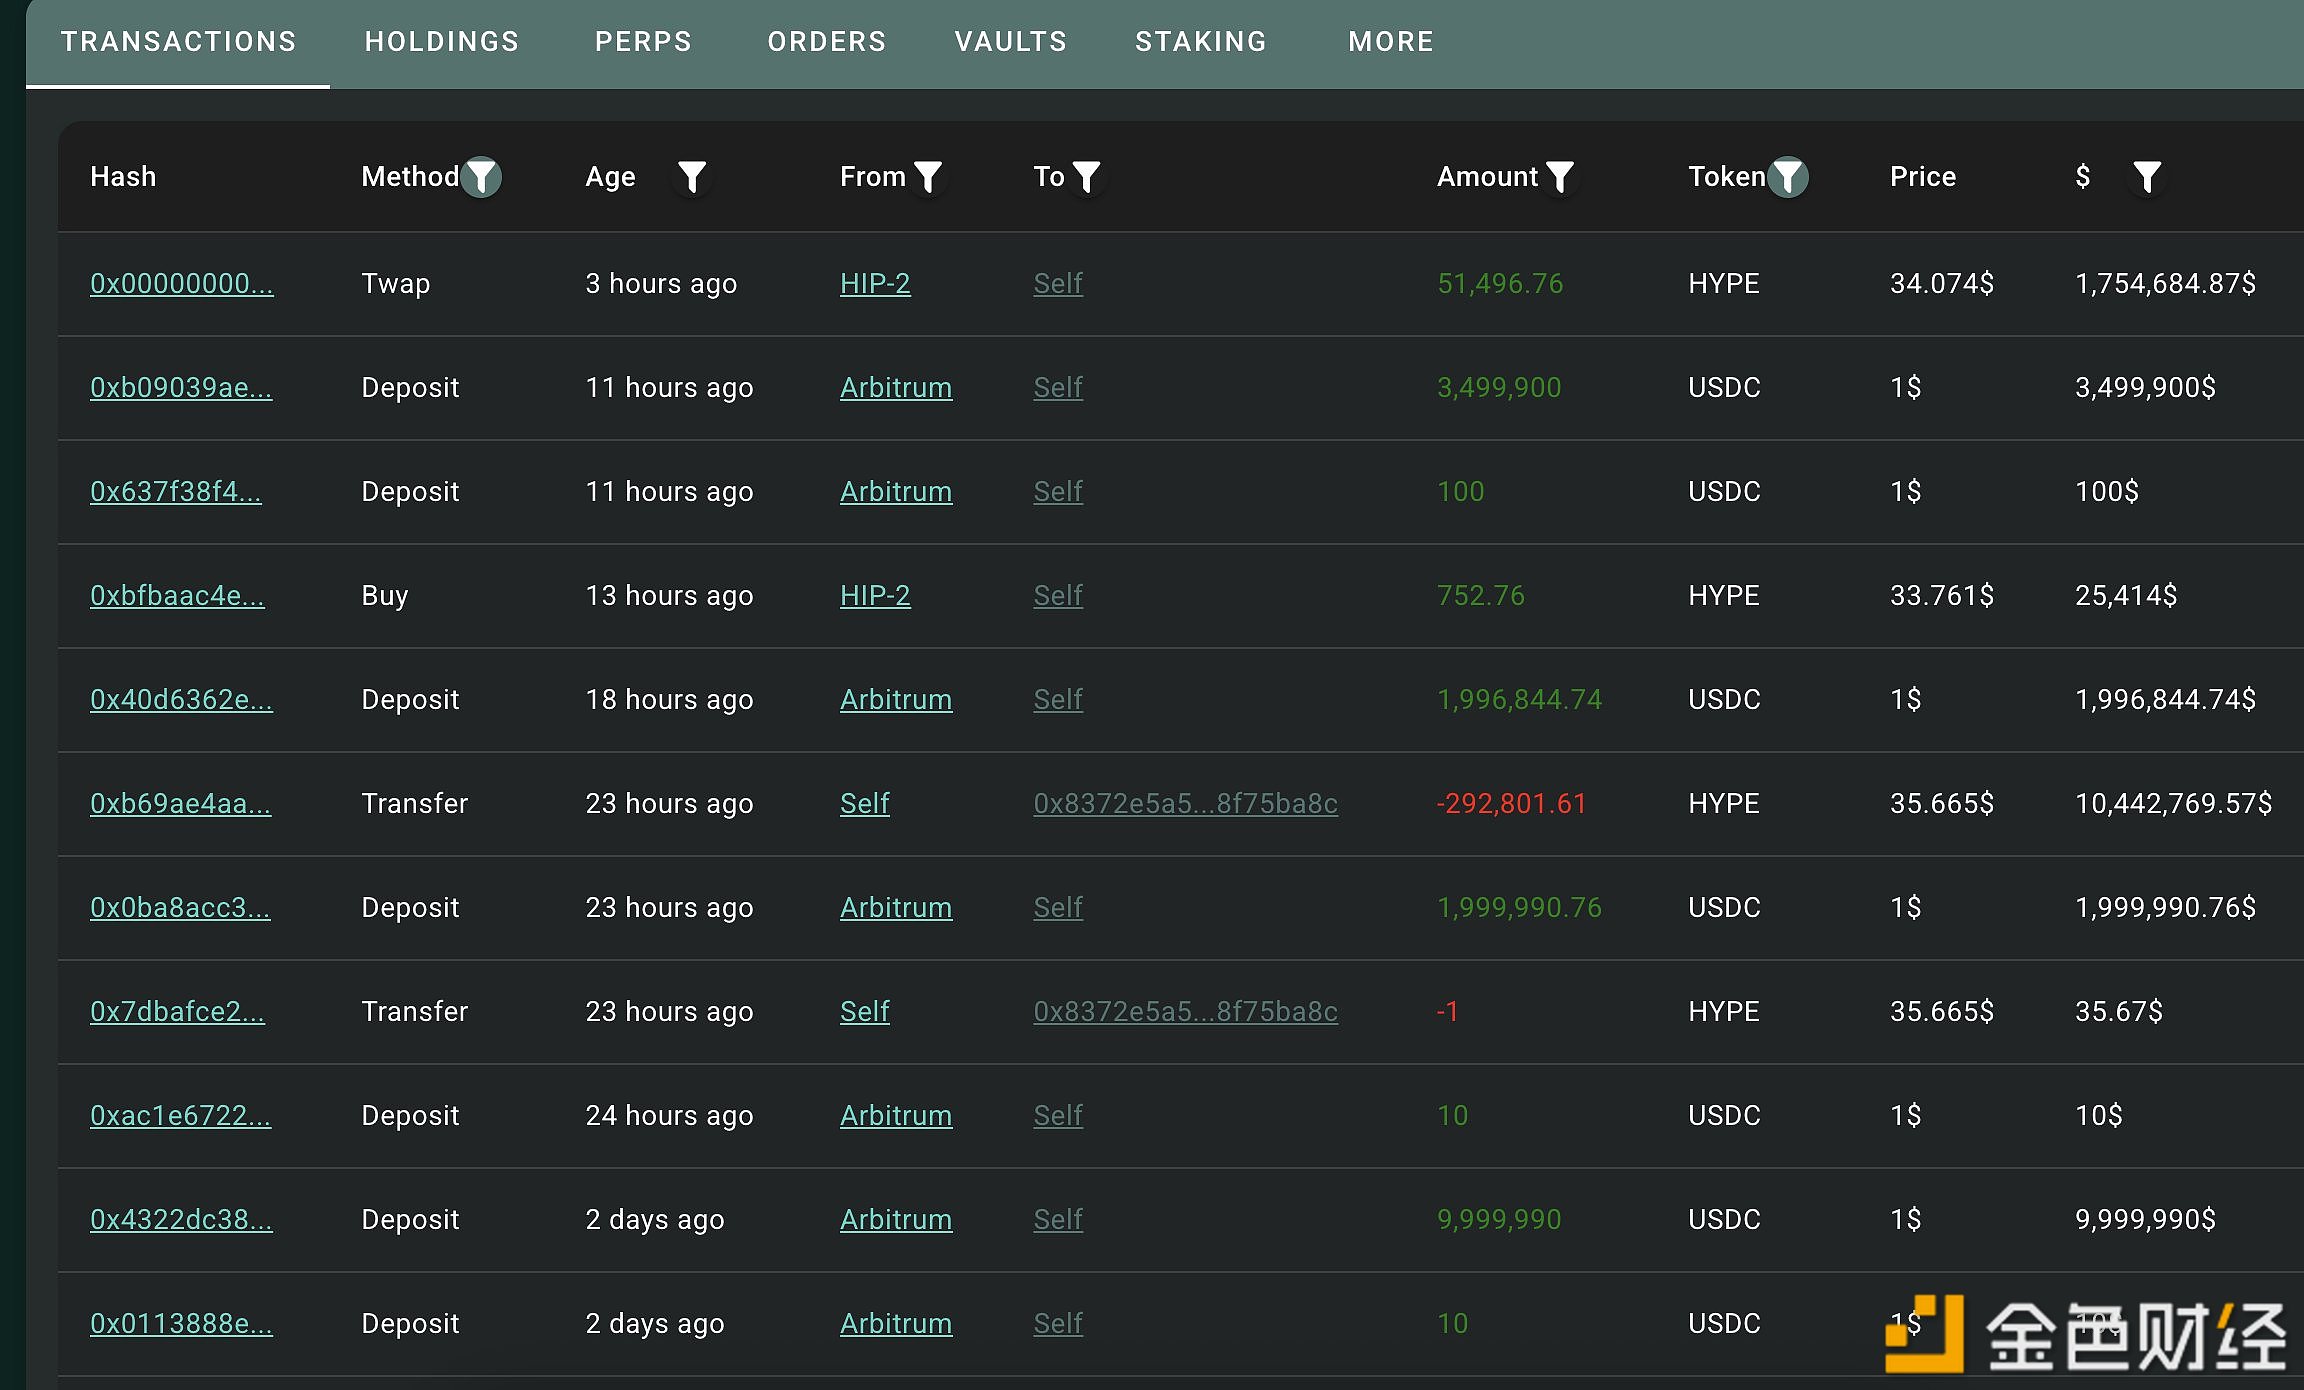Image resolution: width=2304 pixels, height=1390 pixels.
Task: Open the Orders tab
Action: tap(827, 42)
